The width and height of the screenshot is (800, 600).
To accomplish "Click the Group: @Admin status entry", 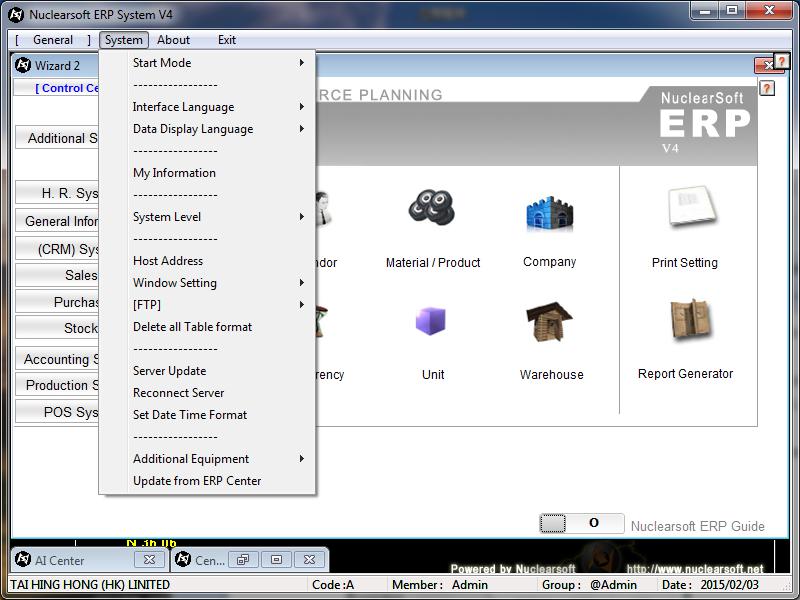I will (x=589, y=585).
